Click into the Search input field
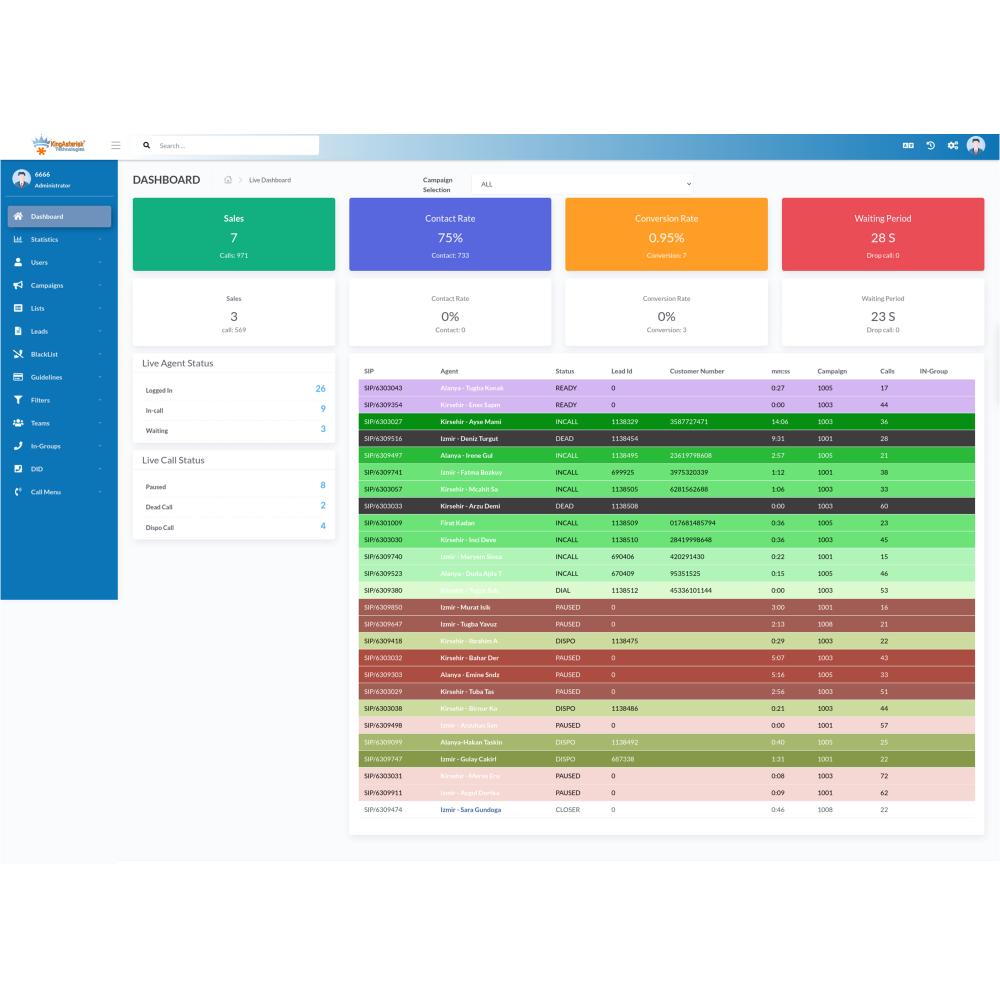 [x=235, y=146]
